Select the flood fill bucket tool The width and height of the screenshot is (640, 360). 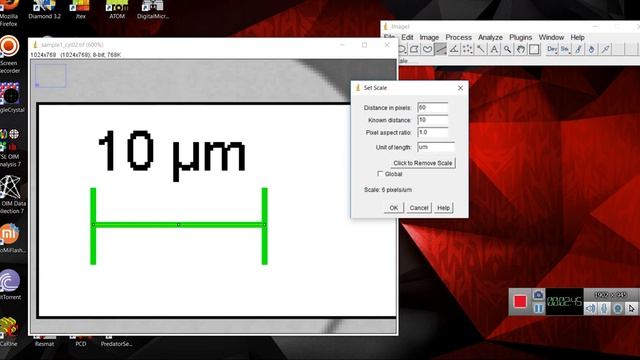pos(592,49)
